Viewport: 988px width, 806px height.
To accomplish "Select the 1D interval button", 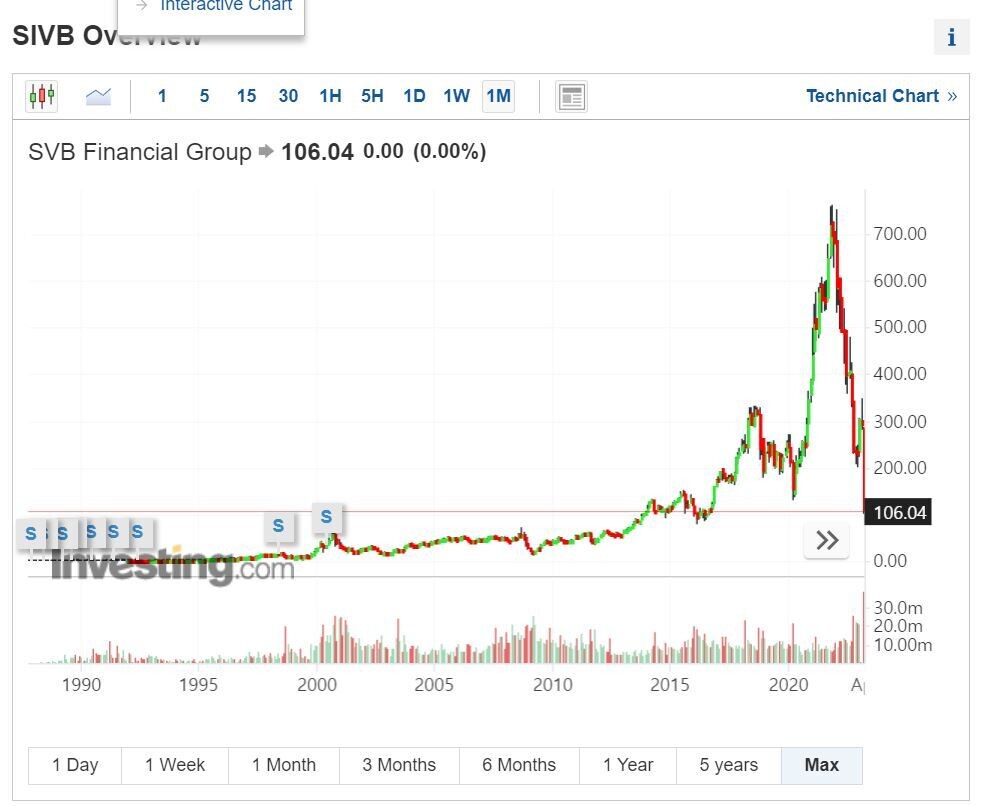I will [414, 96].
